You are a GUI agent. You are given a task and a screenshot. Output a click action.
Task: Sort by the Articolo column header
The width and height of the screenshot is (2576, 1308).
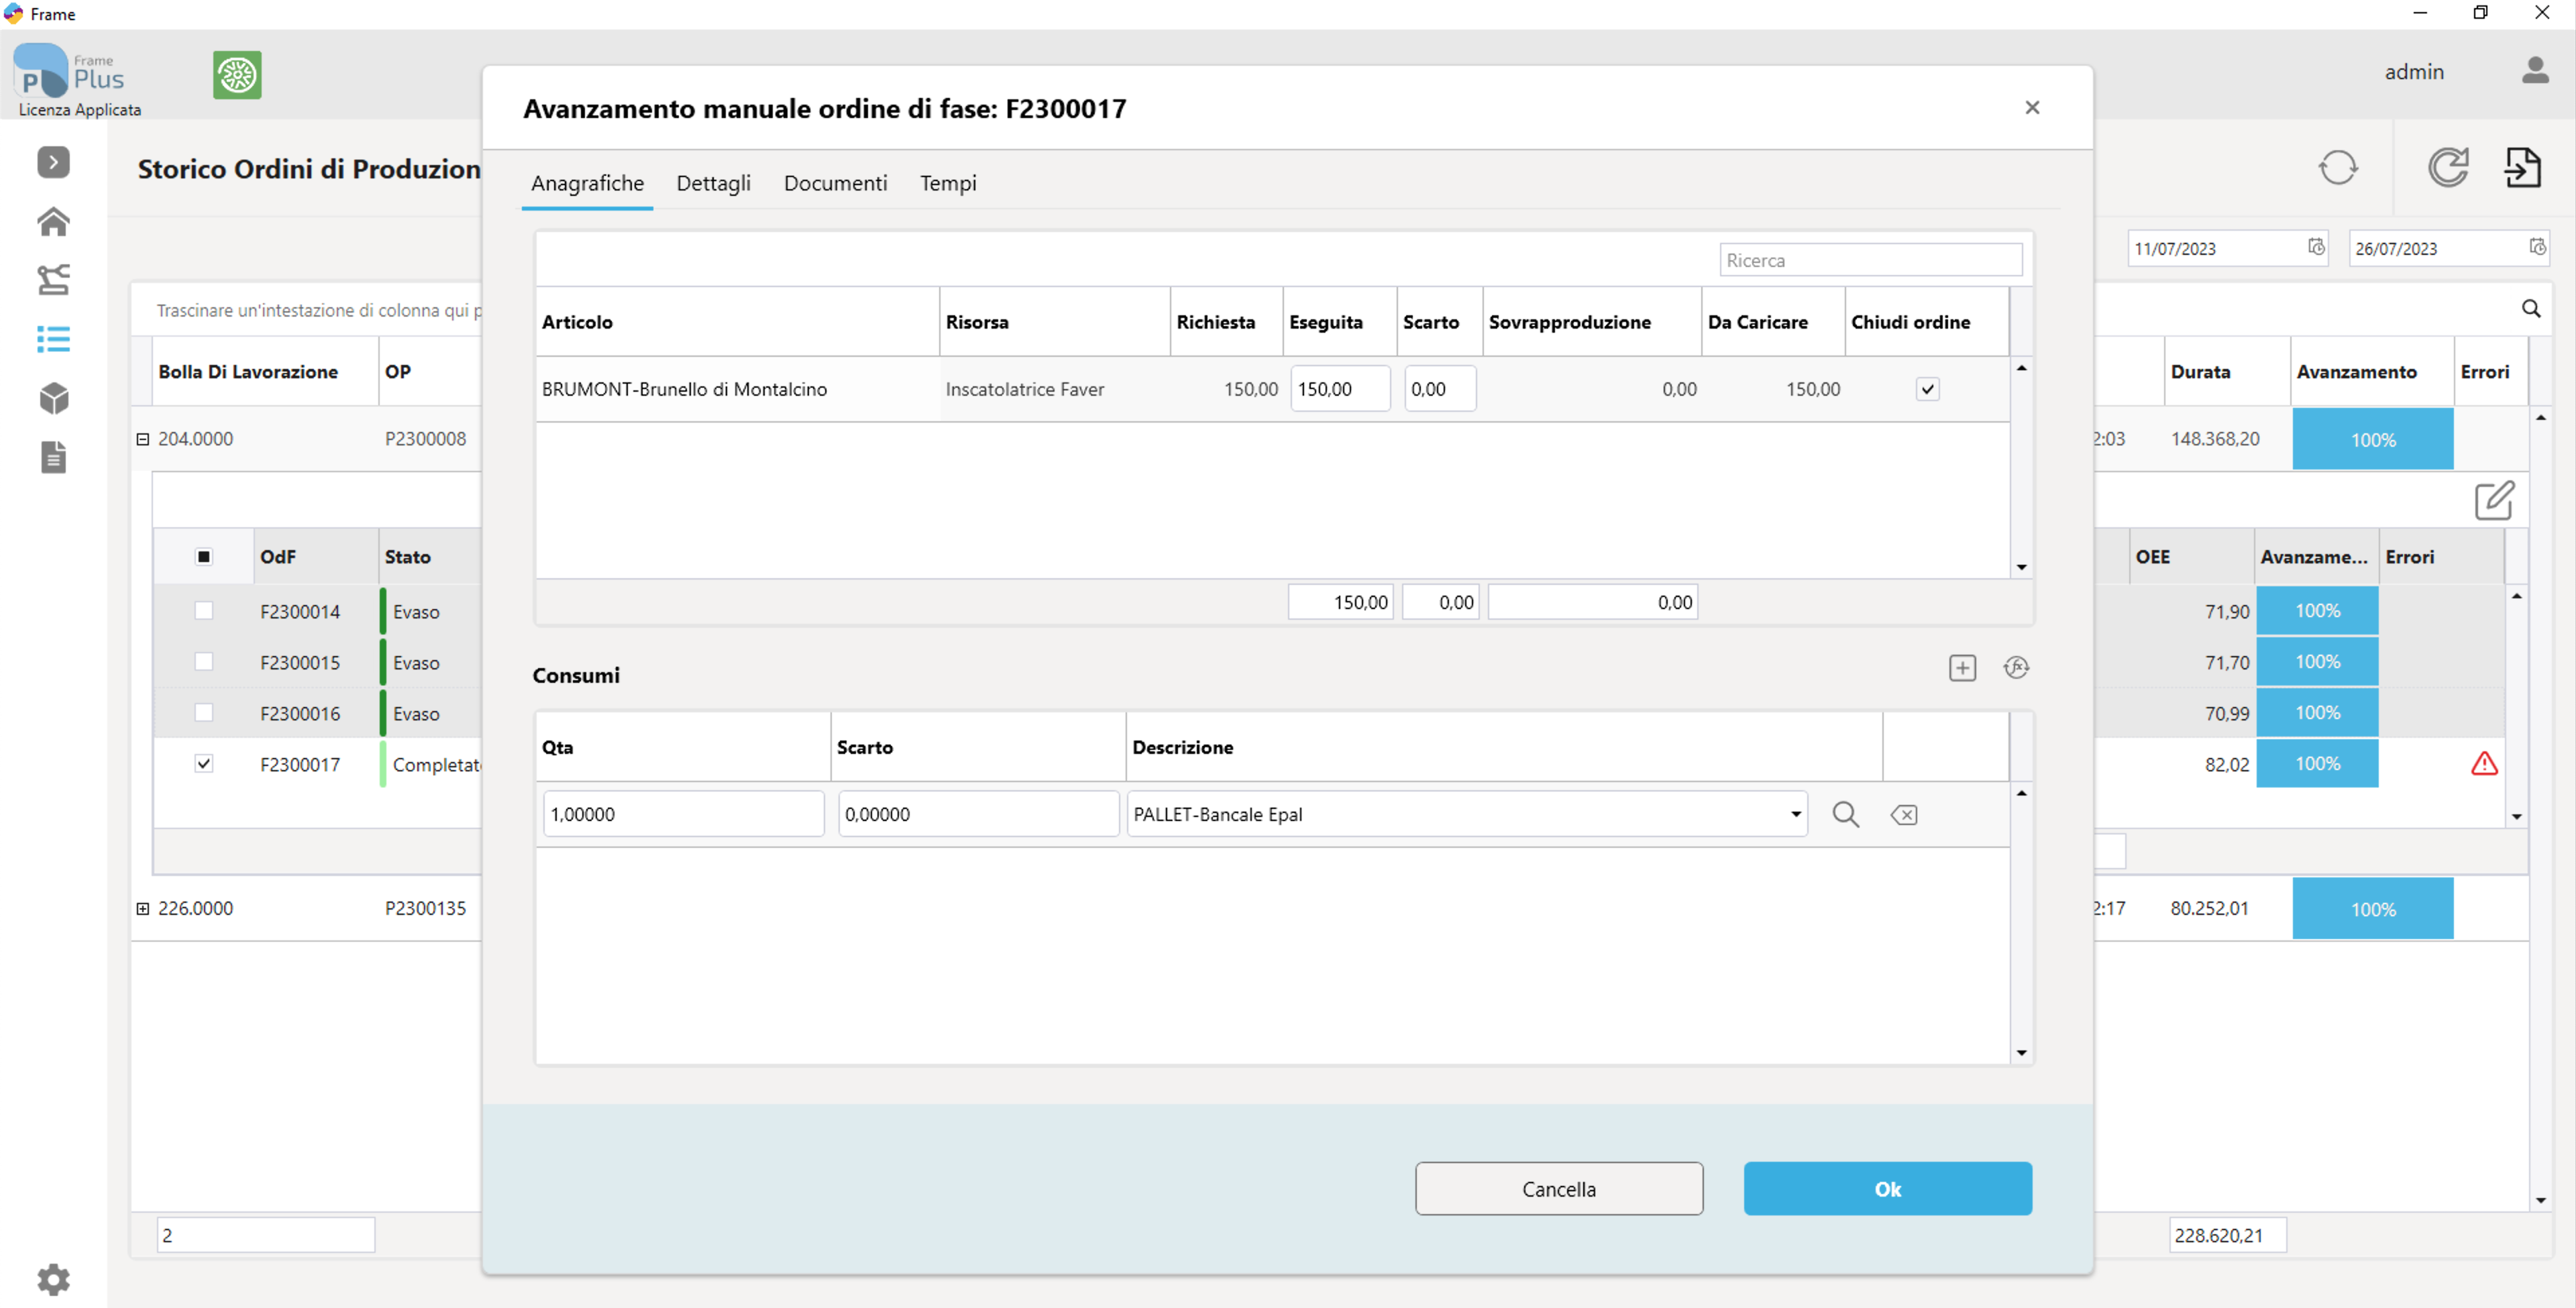(737, 322)
